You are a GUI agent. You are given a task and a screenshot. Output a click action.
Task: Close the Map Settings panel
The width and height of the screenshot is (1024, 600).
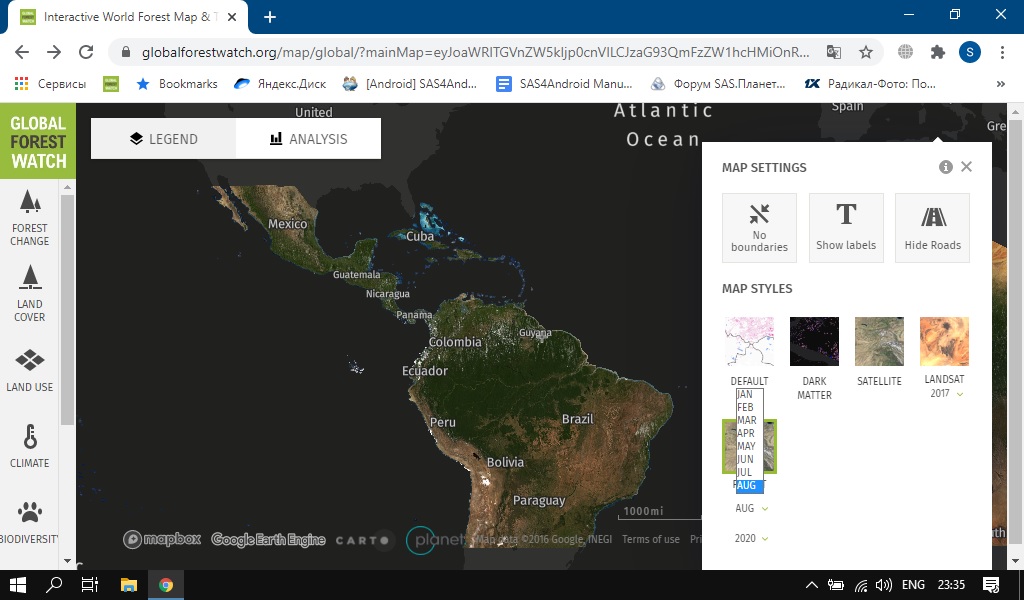point(966,167)
